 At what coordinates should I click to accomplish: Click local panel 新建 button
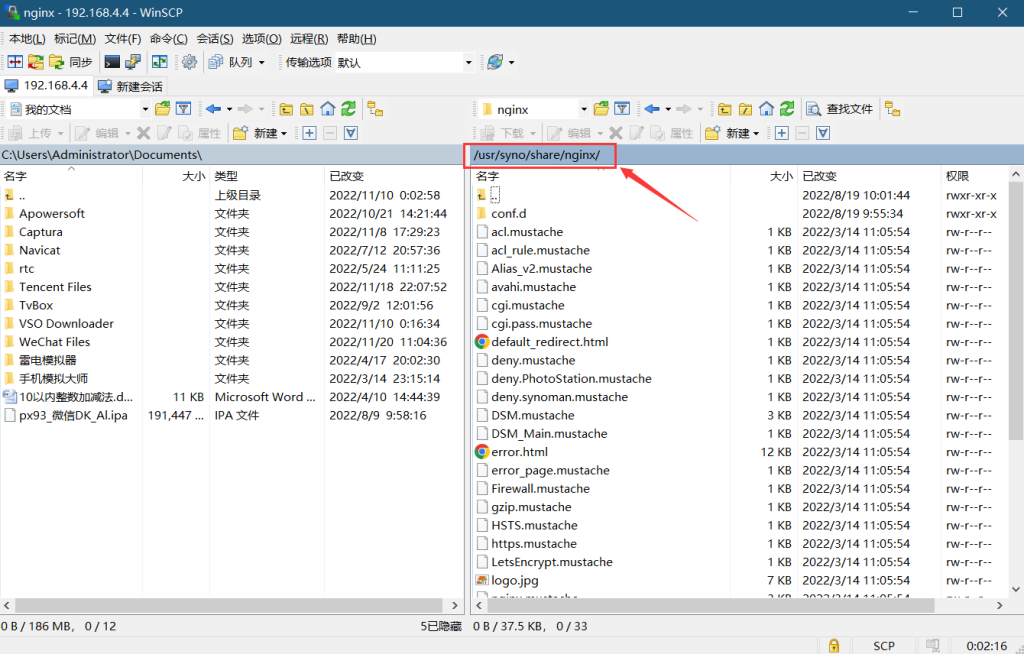click(260, 133)
